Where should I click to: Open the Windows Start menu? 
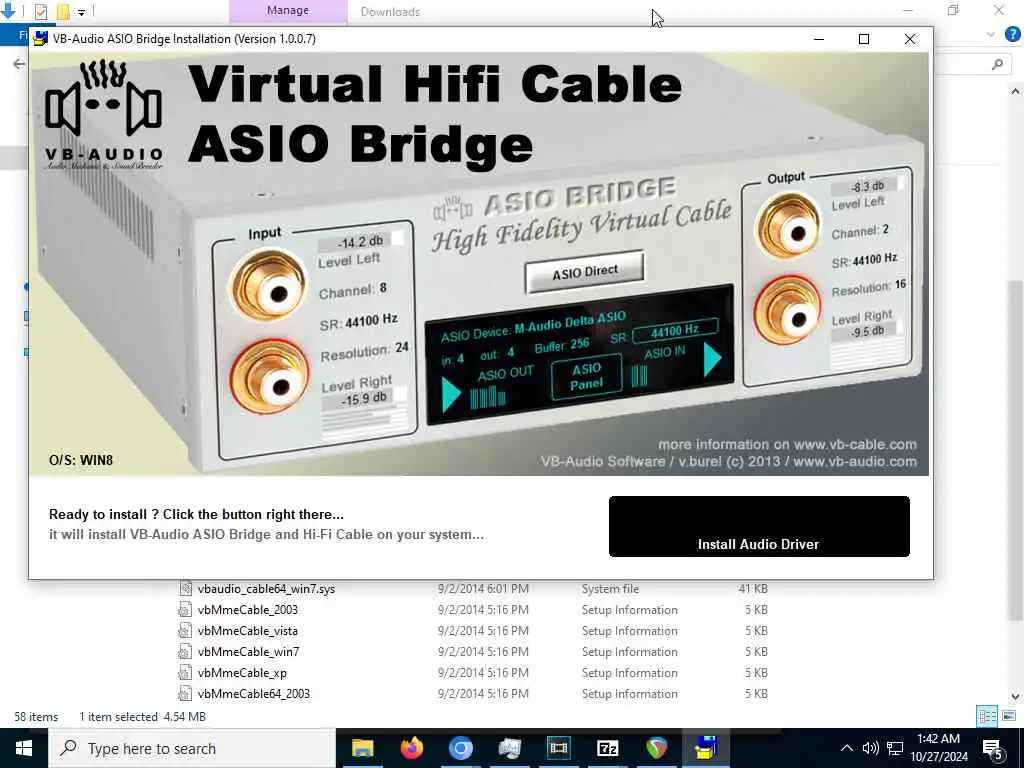24,748
